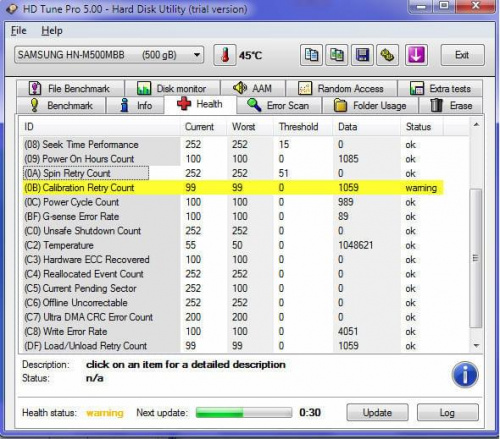Open the Disk monitor tab
500x439 pixels.
[x=172, y=89]
